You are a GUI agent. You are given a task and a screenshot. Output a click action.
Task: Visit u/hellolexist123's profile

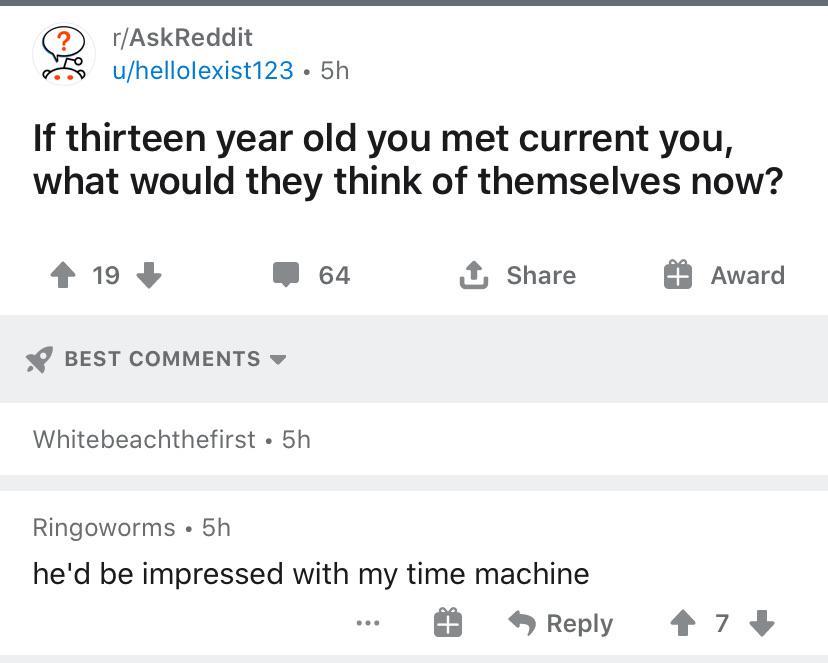[x=202, y=70]
